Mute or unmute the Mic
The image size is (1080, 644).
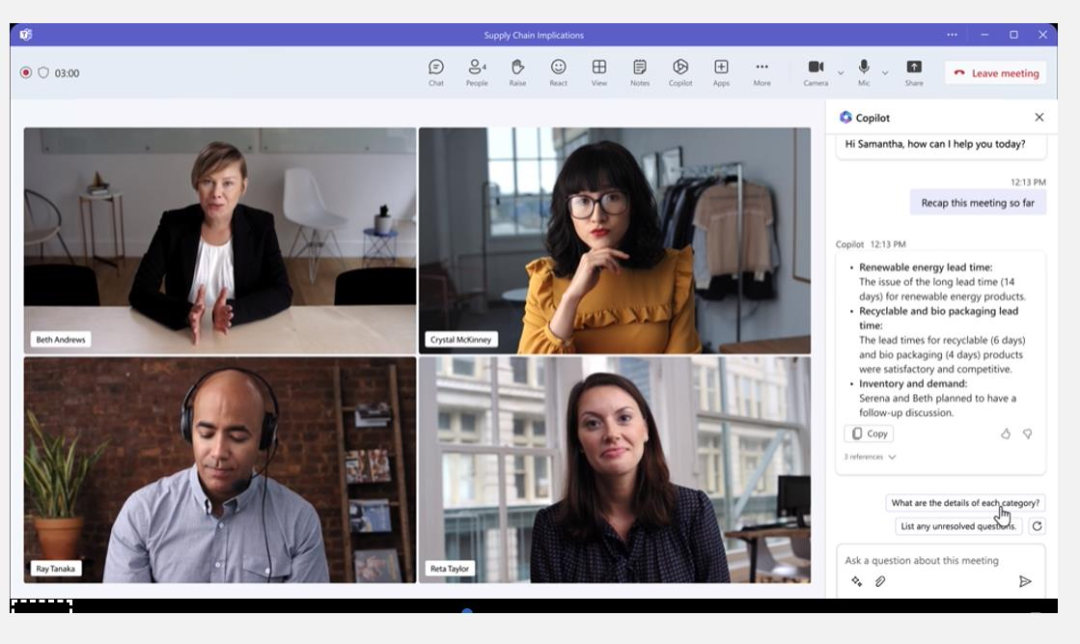coord(863,69)
